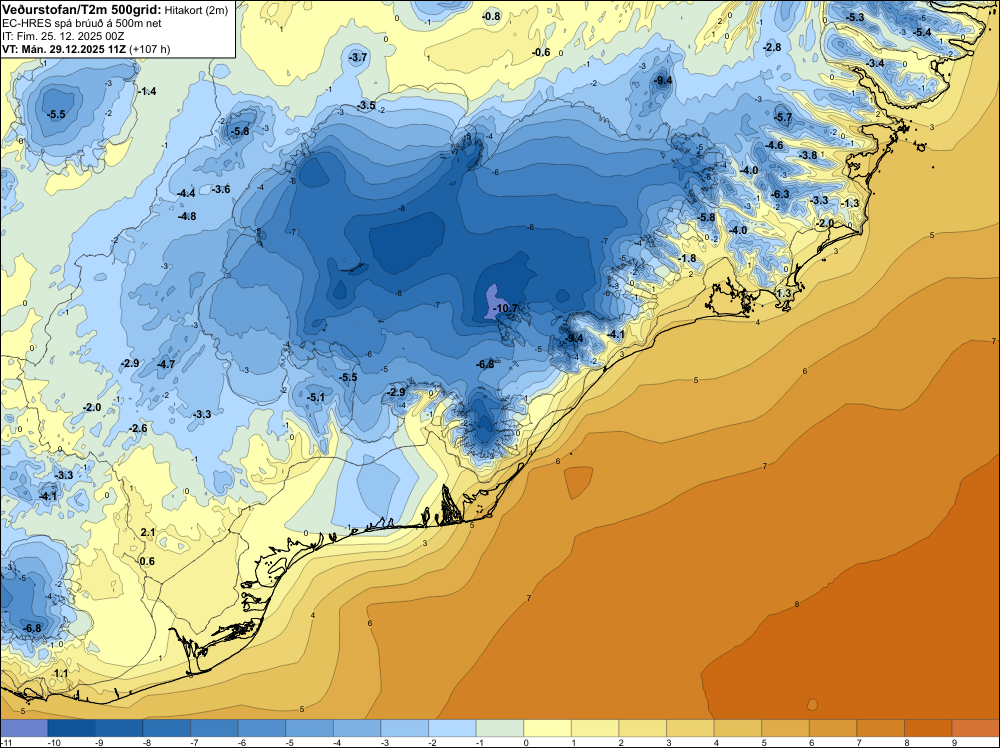
Task: Click the -5.1 temperature label
Action: (x=316, y=397)
